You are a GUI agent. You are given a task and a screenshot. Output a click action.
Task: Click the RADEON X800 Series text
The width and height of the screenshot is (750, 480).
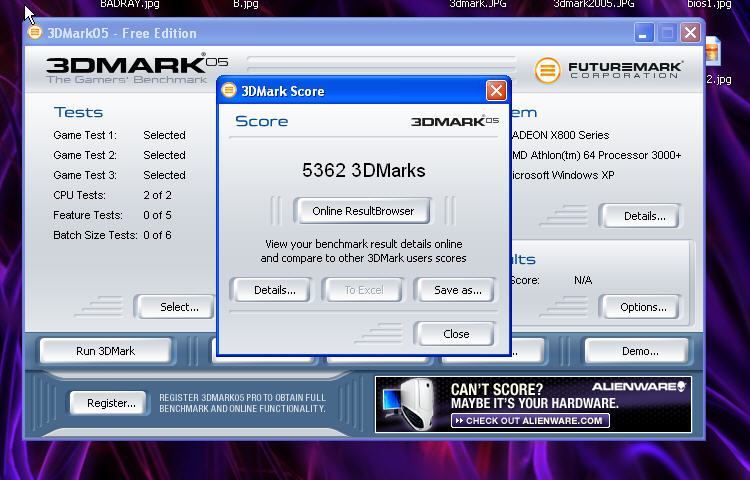[x=560, y=135]
